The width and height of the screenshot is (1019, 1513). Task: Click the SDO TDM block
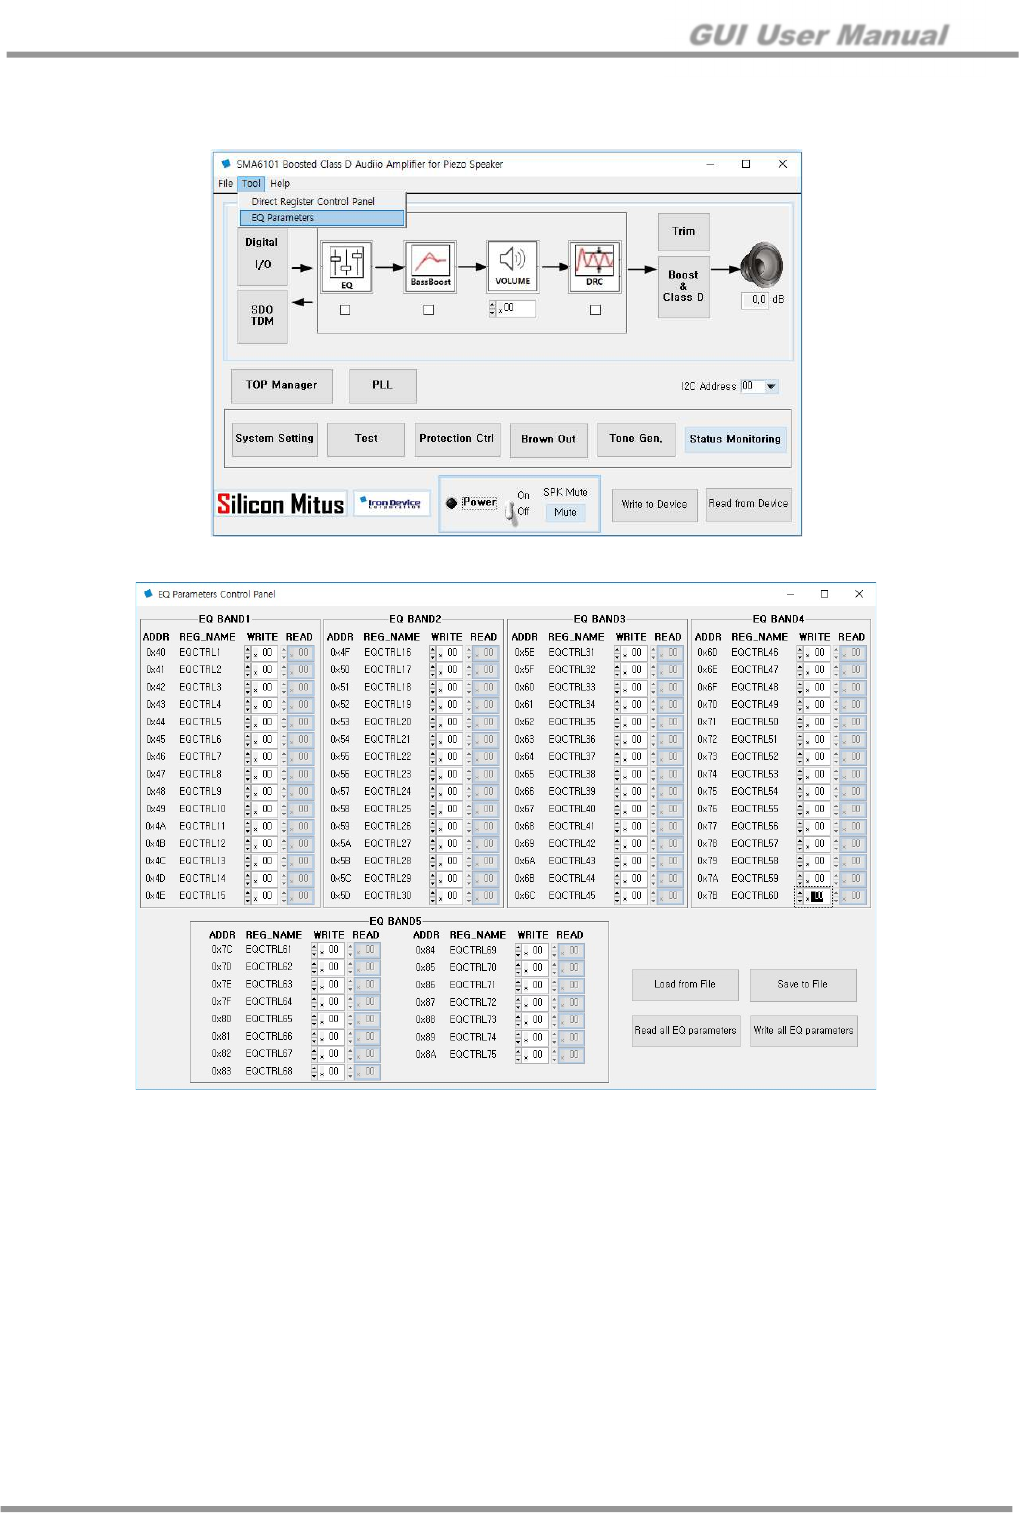(262, 316)
